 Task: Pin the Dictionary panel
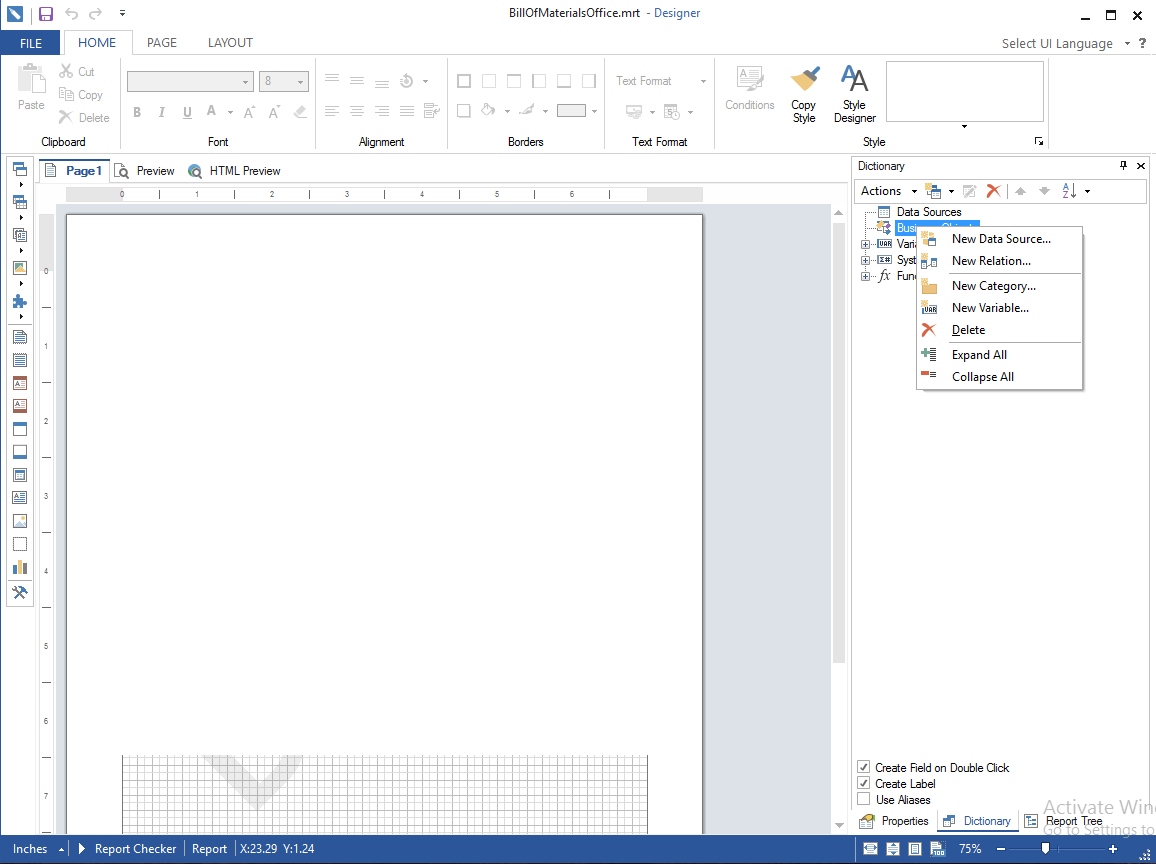(x=1124, y=166)
